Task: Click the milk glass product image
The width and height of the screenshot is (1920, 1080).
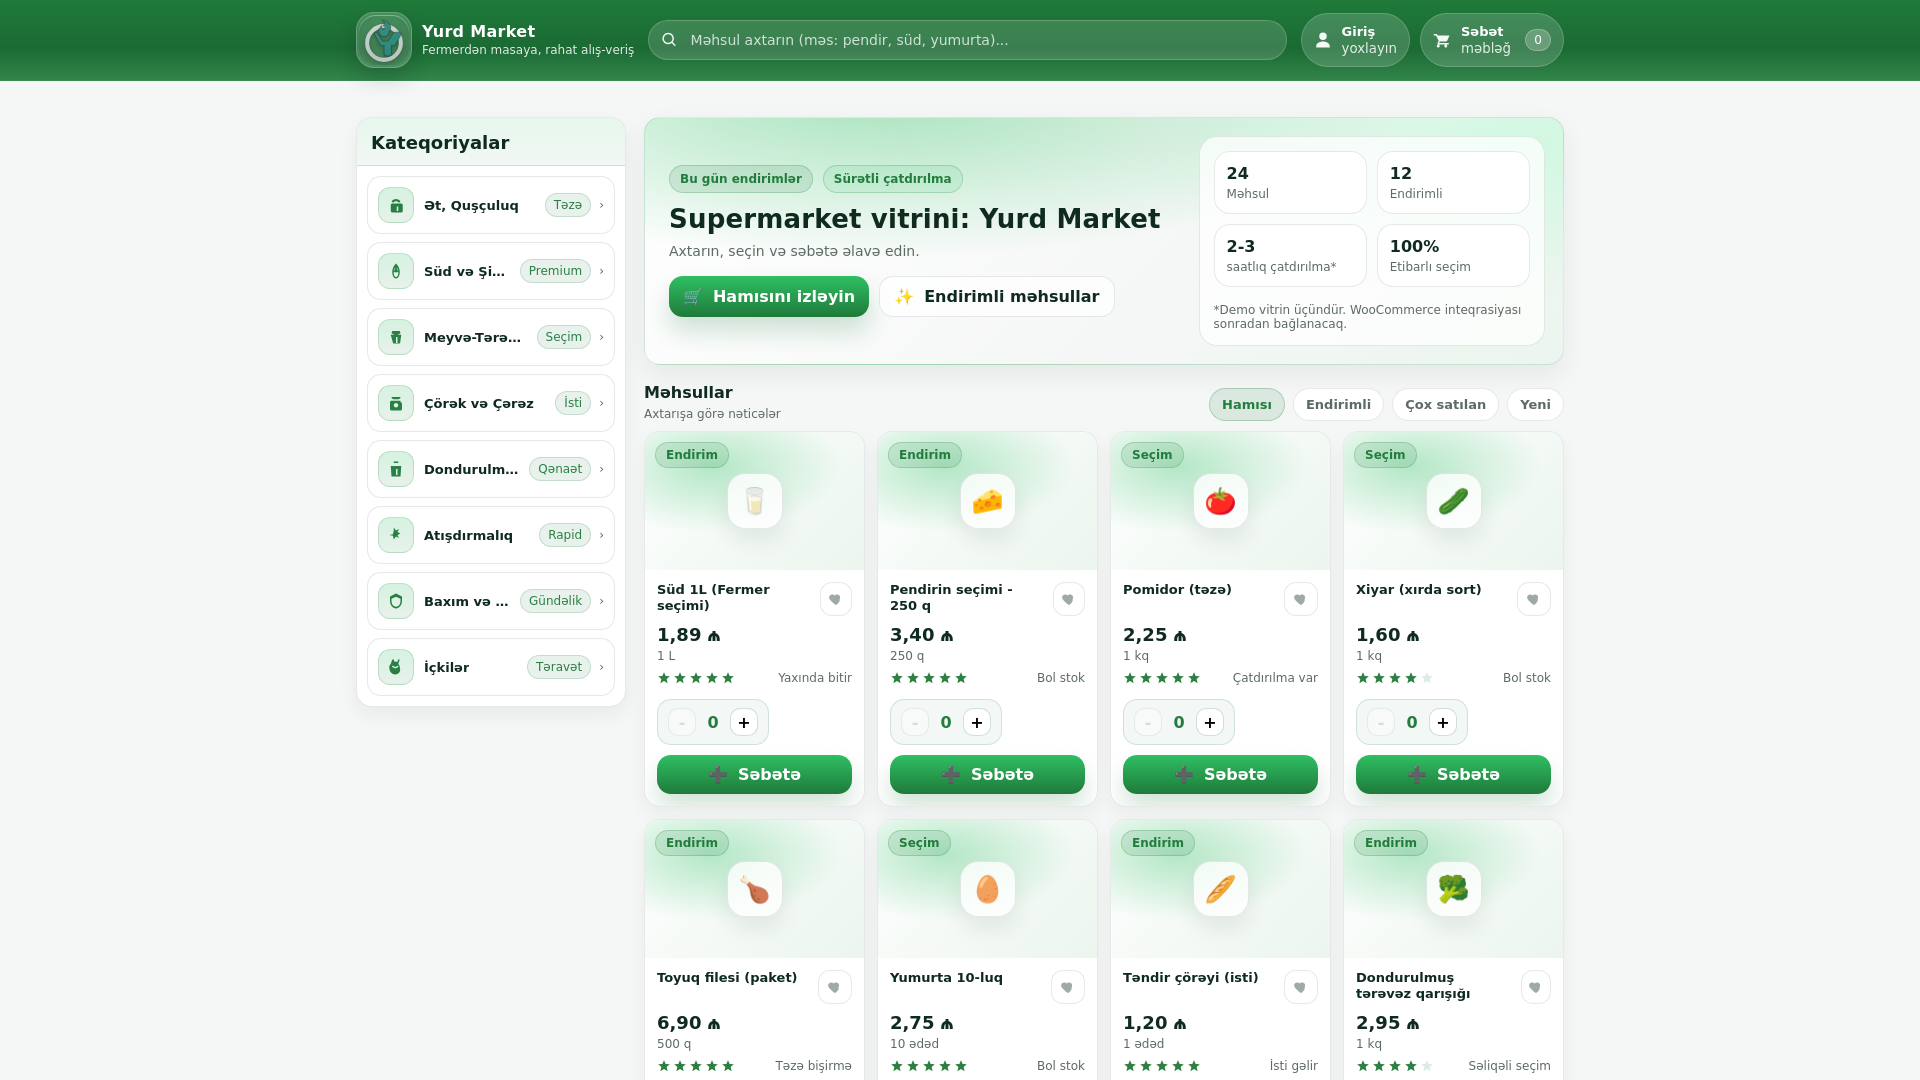Action: coord(755,501)
